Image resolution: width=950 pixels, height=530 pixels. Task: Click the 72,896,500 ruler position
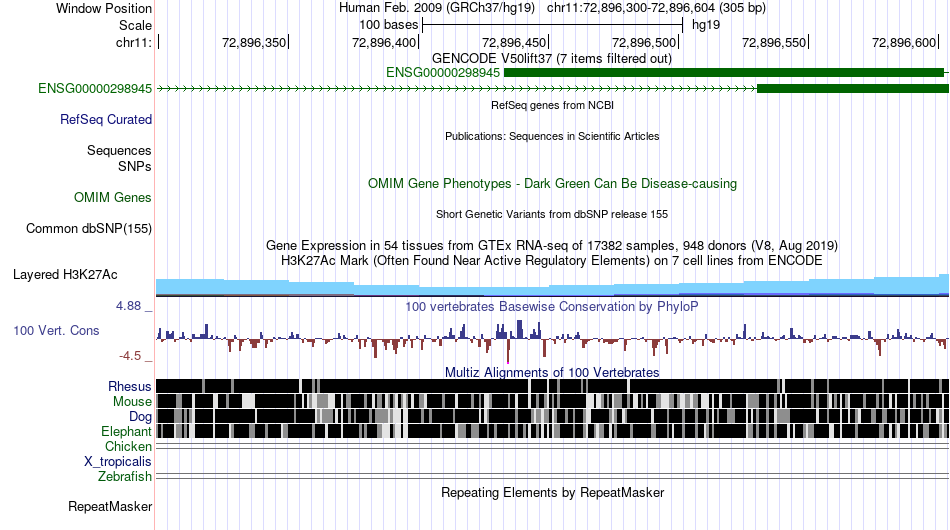pos(644,42)
